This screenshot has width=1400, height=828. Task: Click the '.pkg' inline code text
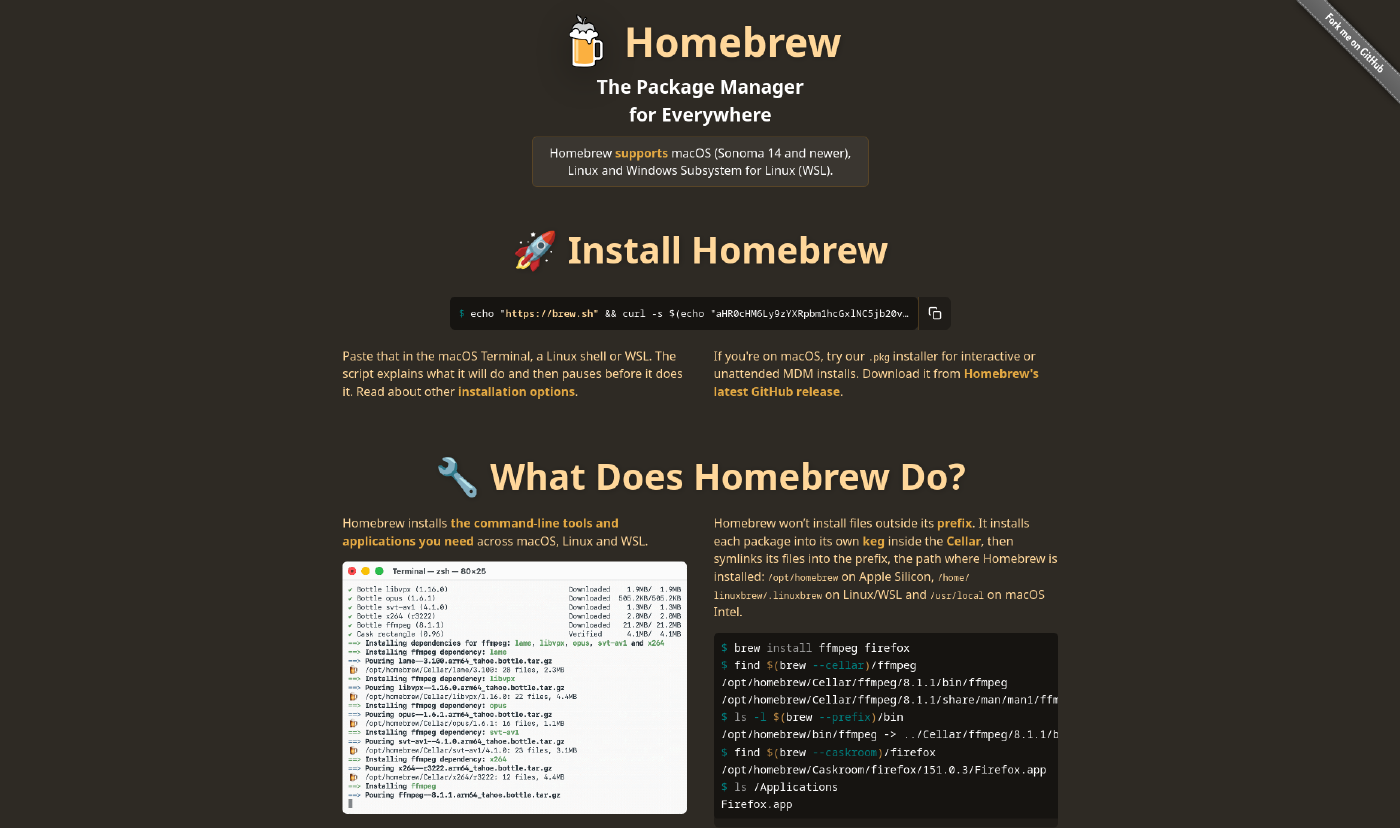[878, 357]
